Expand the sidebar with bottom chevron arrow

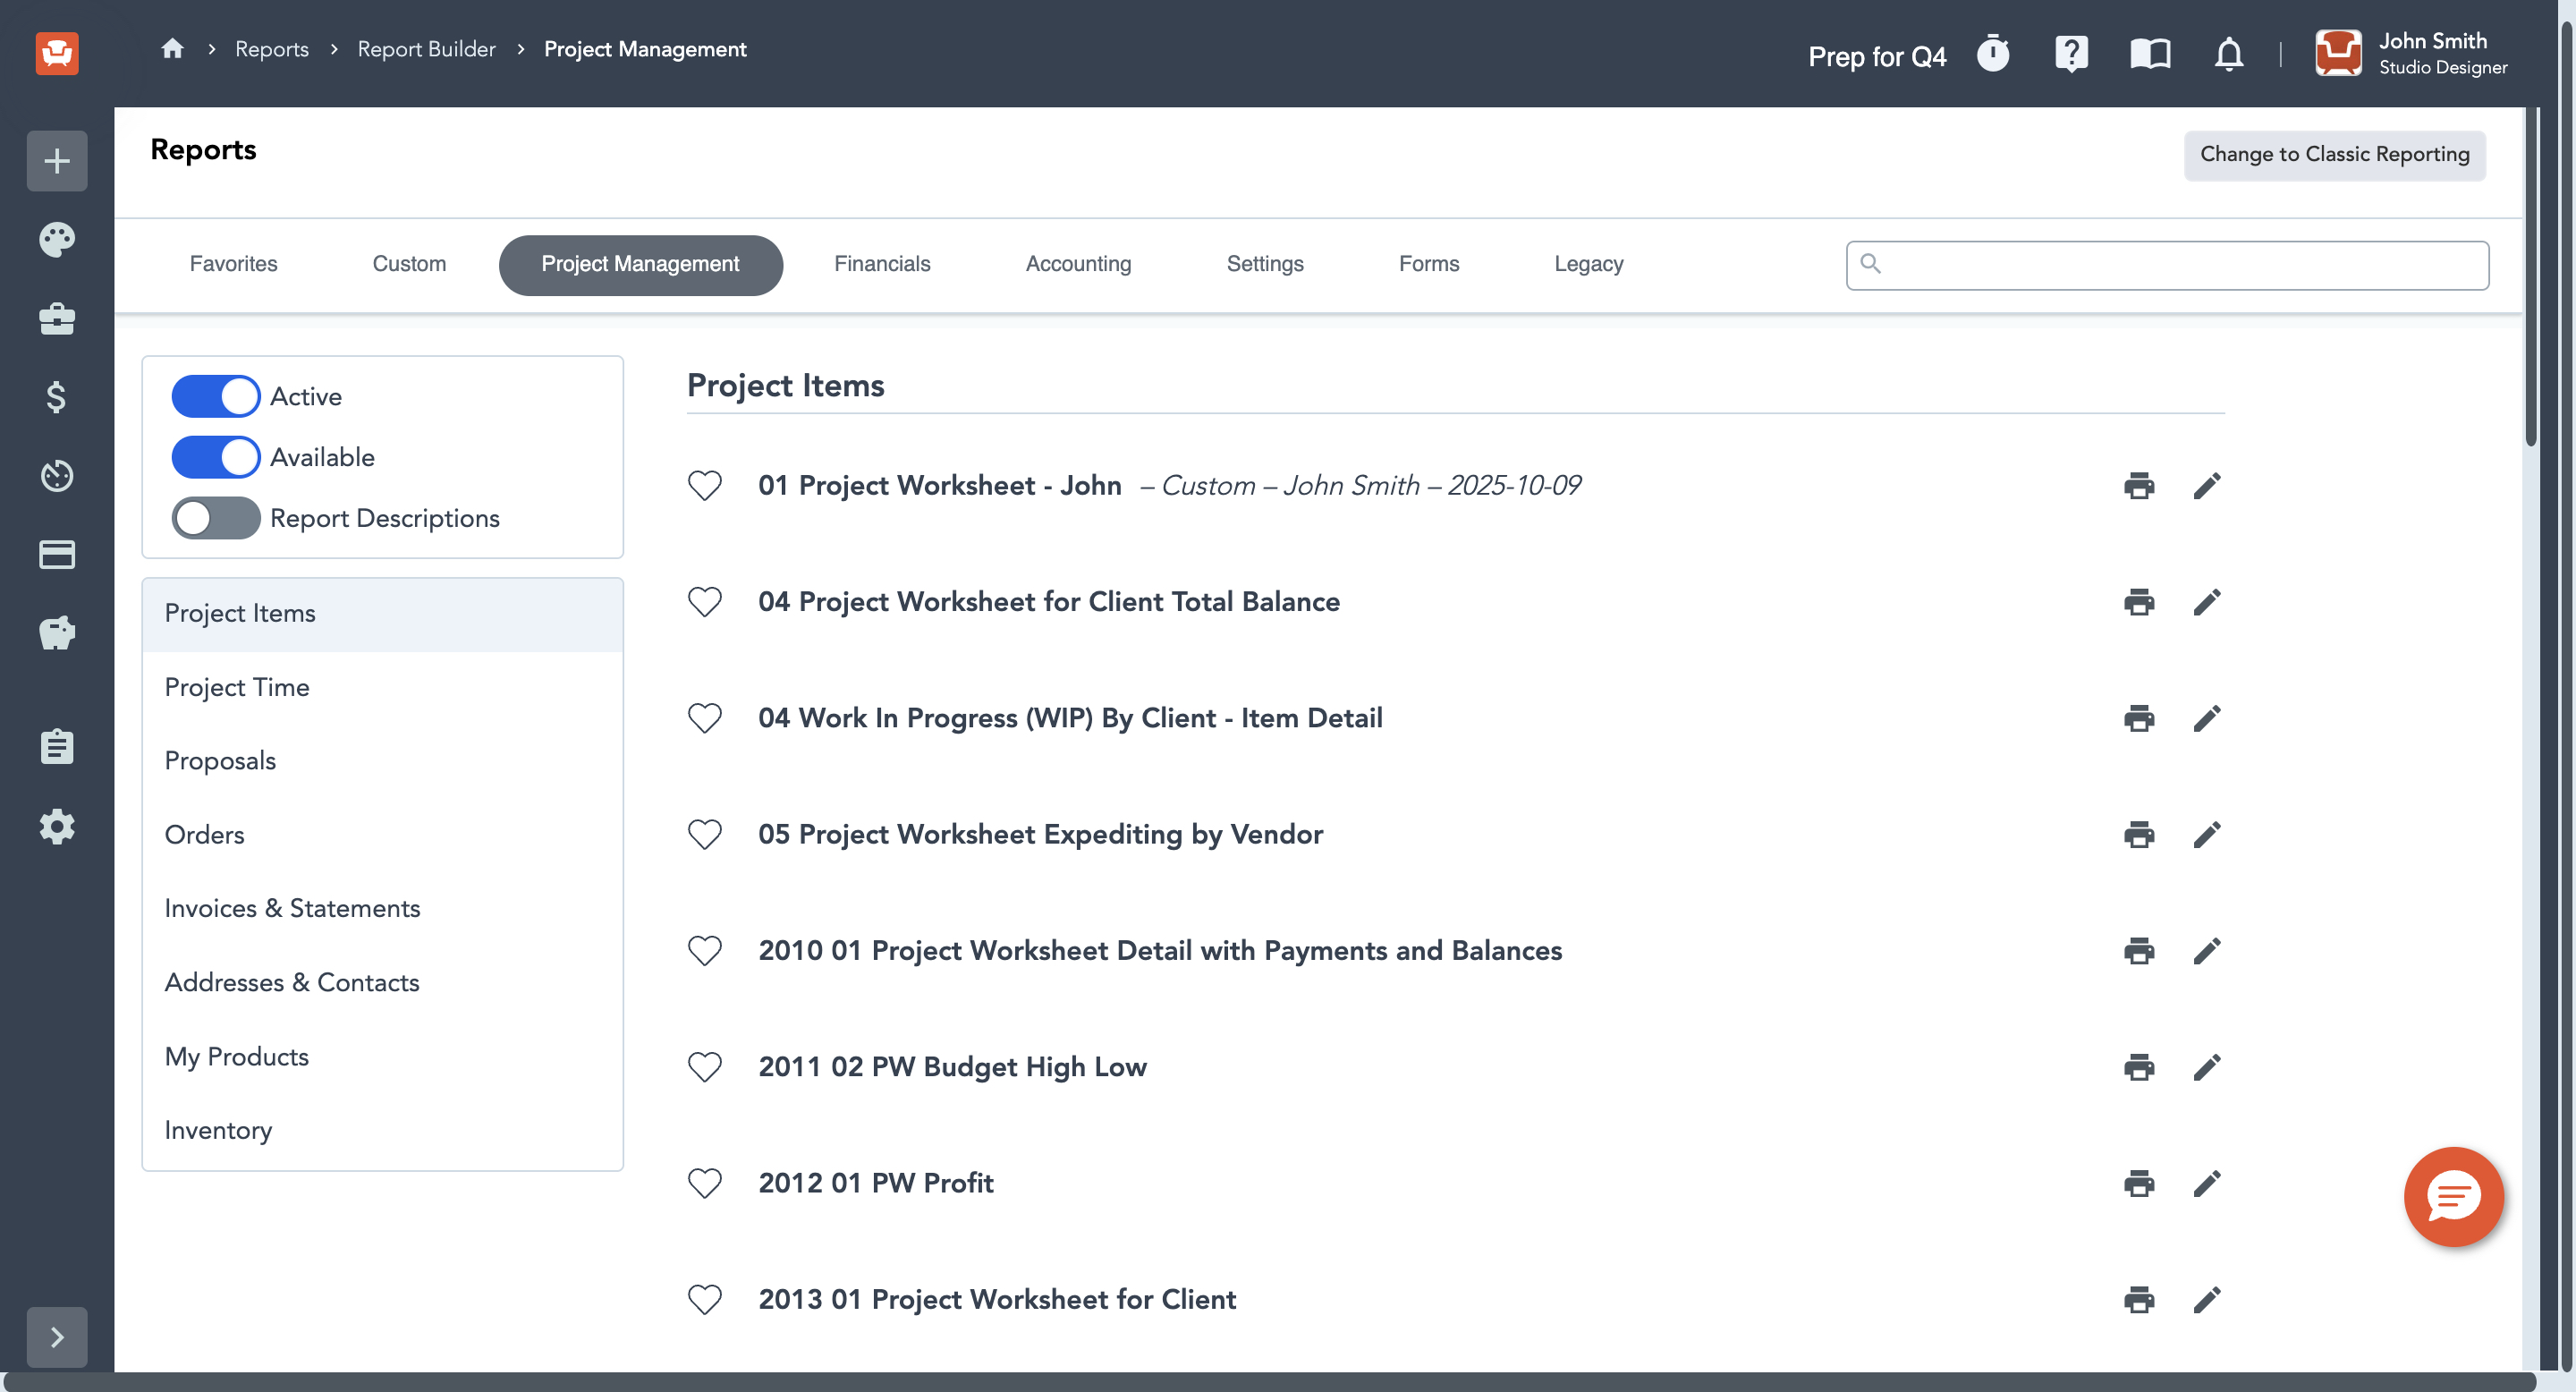[57, 1336]
